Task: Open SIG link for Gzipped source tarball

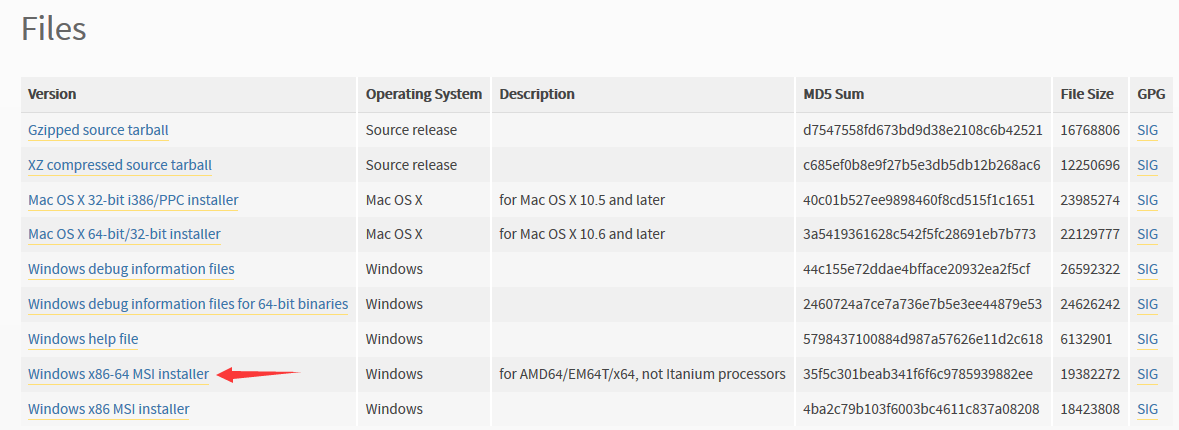Action: tap(1147, 130)
